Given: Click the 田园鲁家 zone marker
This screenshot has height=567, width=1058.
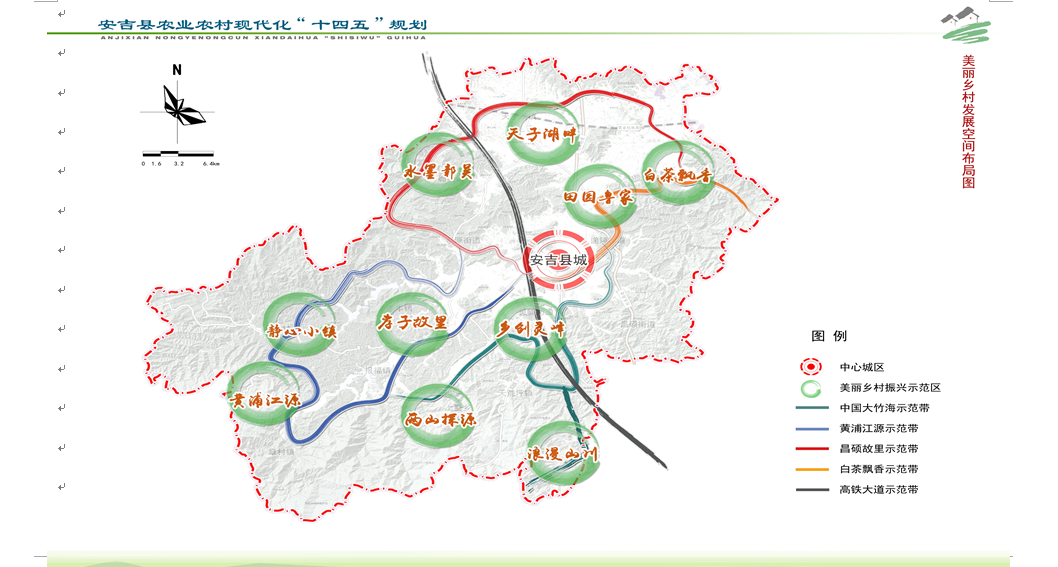Looking at the screenshot, I should [x=600, y=196].
